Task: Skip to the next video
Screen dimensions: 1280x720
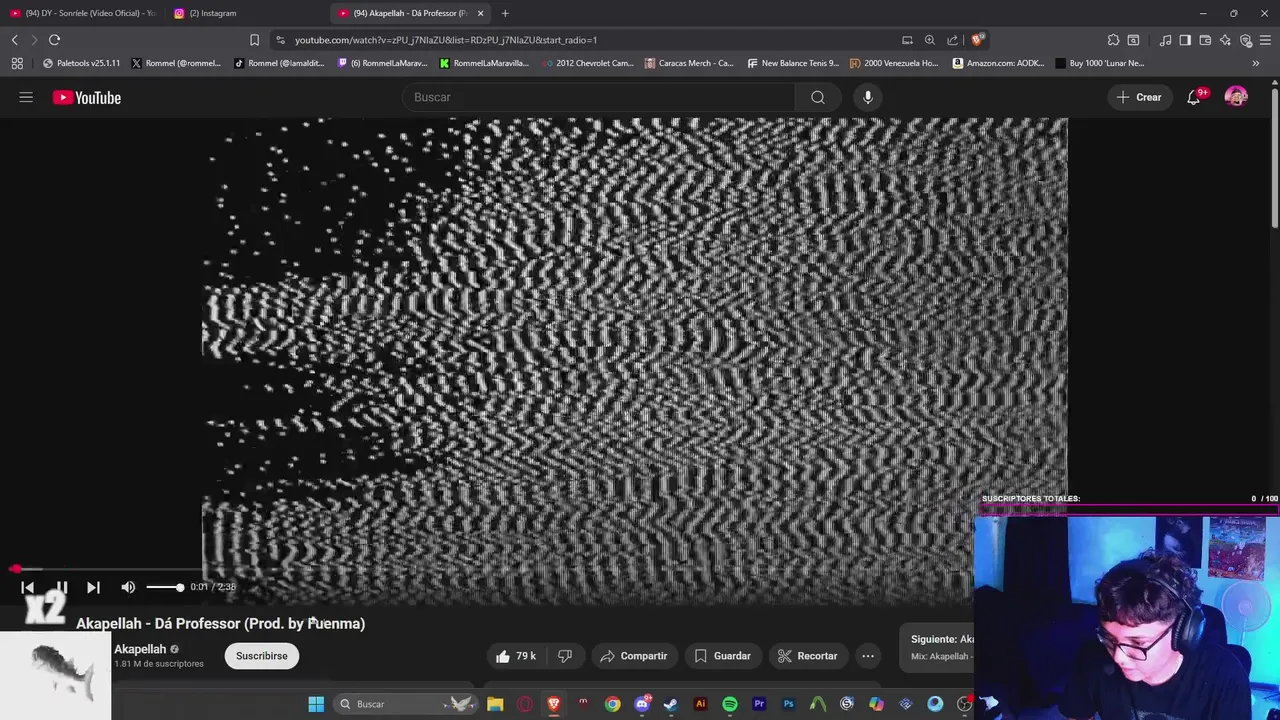Action: [x=93, y=587]
